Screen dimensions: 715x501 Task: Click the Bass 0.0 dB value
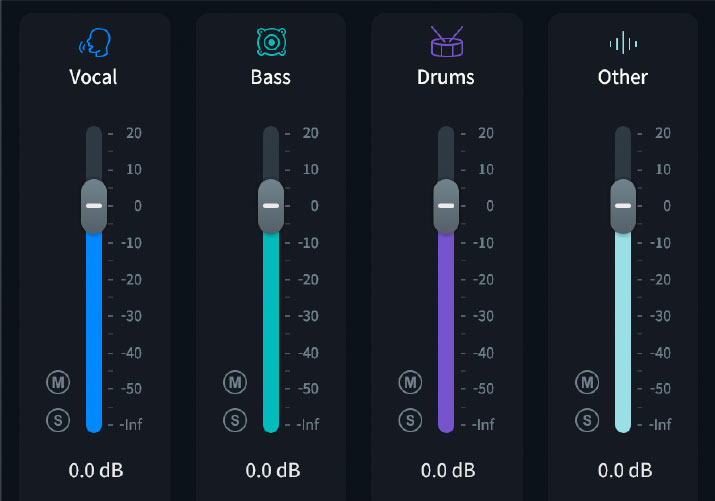[x=272, y=469]
